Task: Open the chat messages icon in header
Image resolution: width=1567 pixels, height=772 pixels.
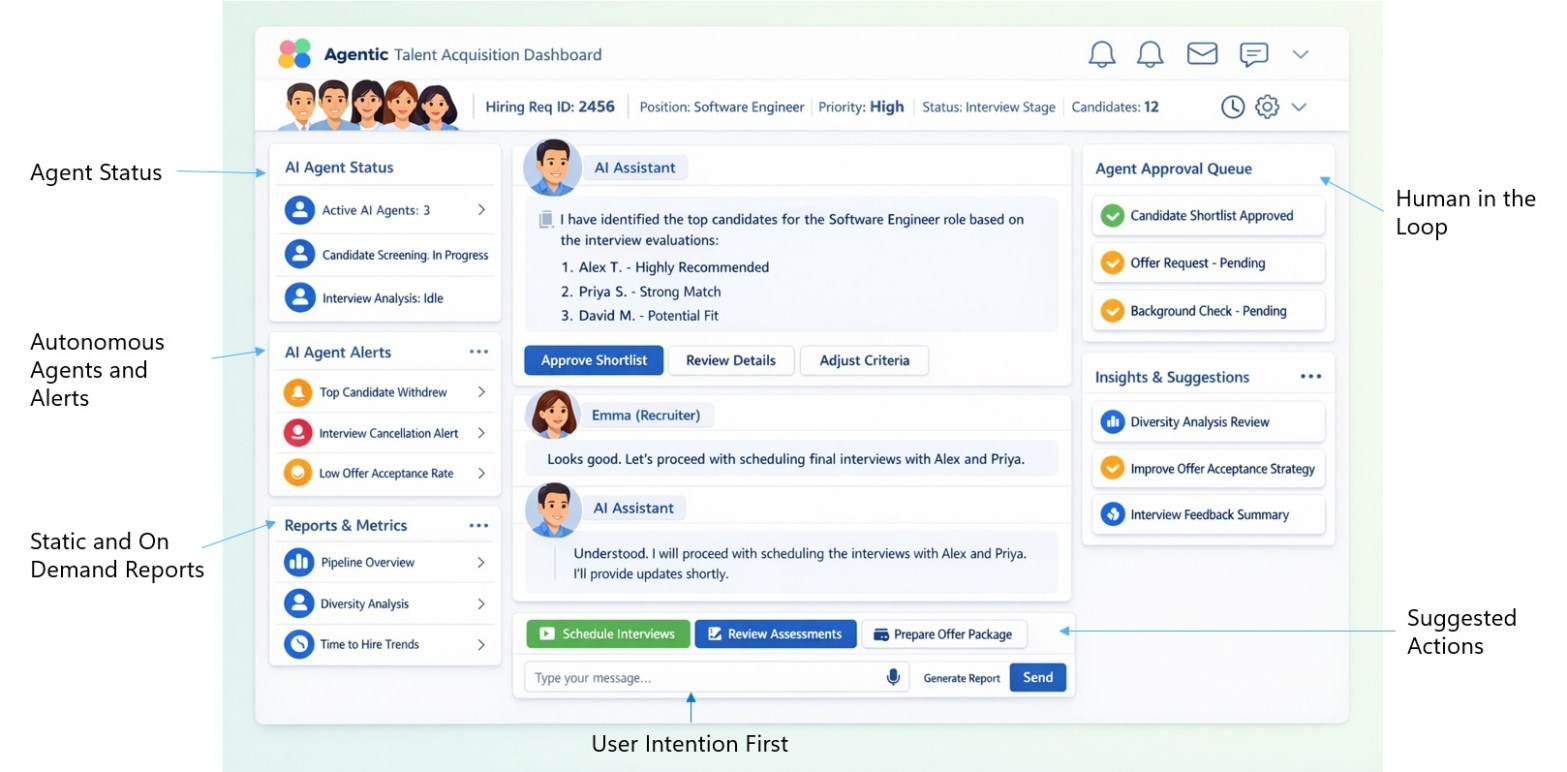Action: 1253,54
